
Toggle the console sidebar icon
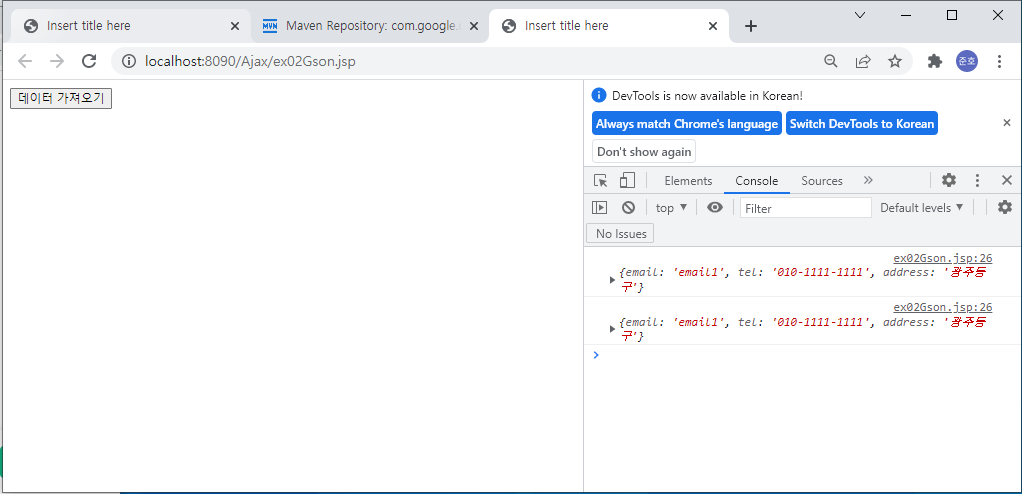[599, 207]
